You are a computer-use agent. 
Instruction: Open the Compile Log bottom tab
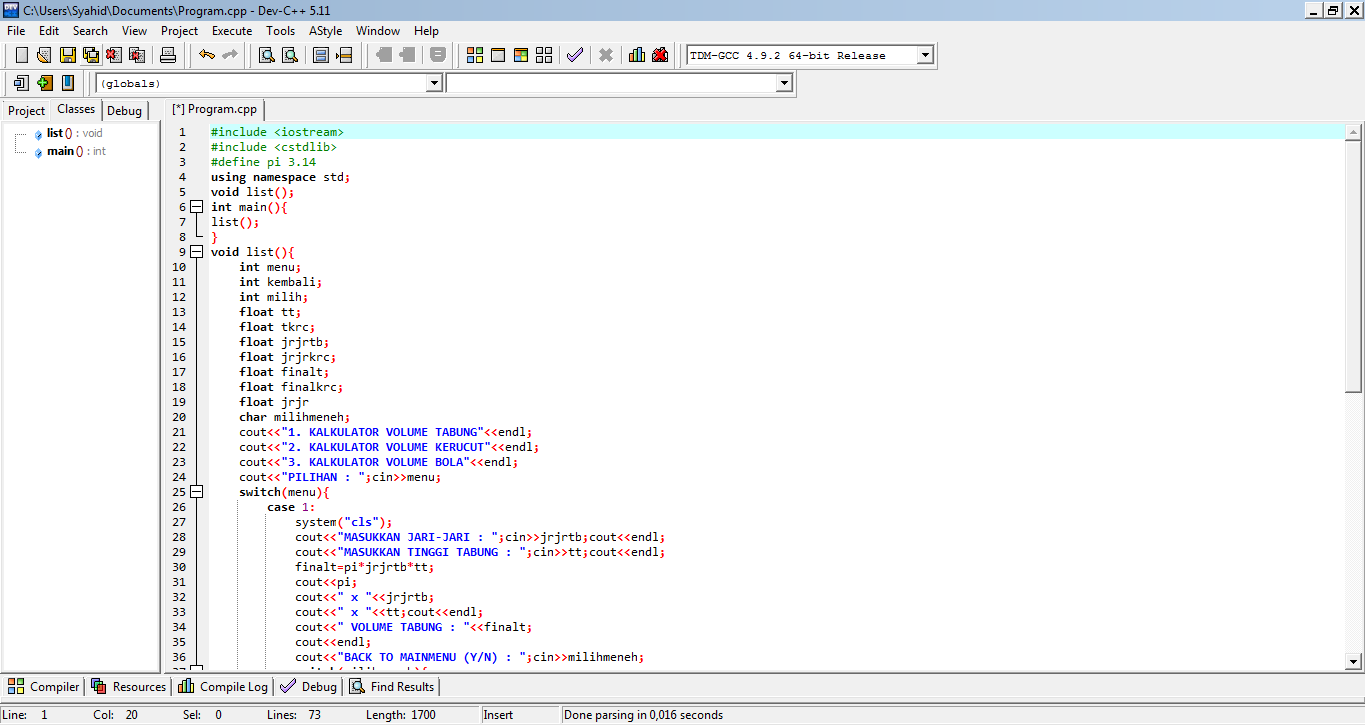(223, 687)
